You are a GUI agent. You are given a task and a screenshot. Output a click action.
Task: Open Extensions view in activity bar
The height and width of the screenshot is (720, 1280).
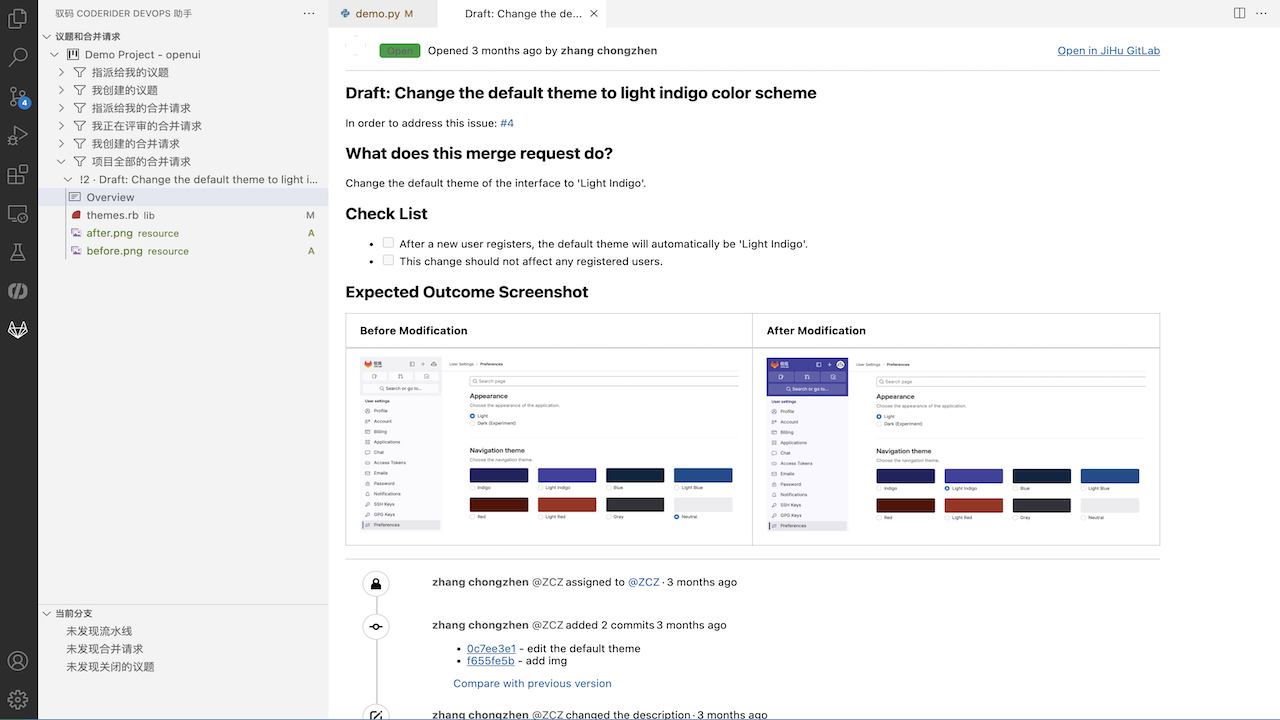[18, 175]
